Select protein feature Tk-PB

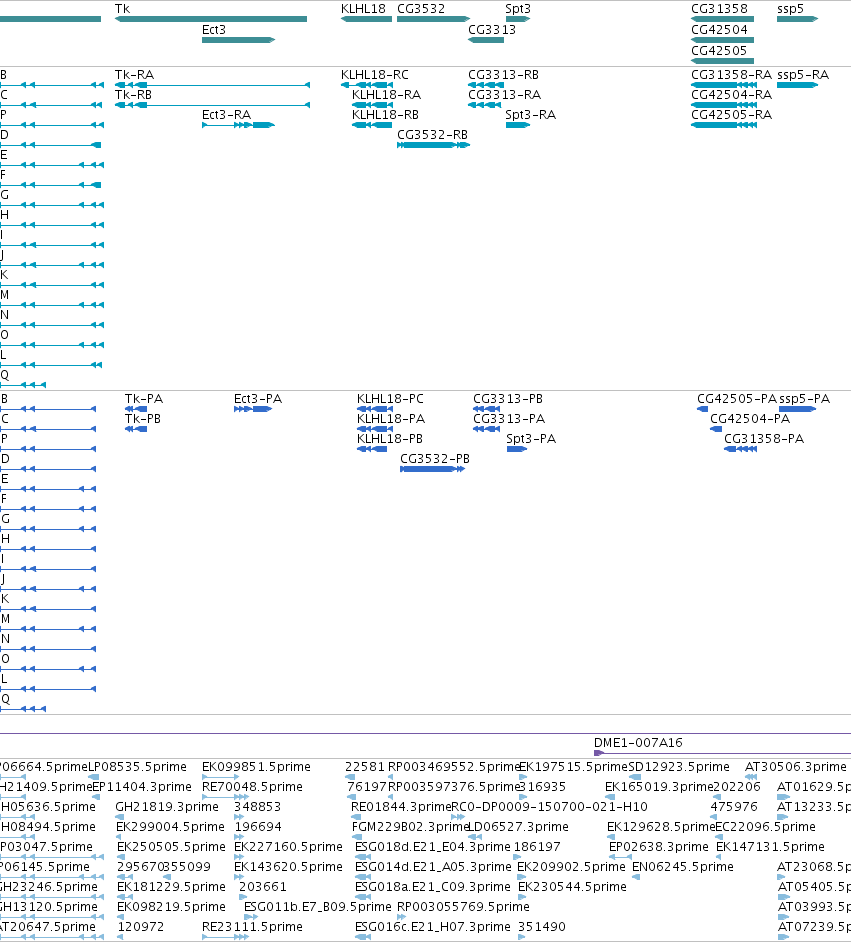(x=136, y=429)
